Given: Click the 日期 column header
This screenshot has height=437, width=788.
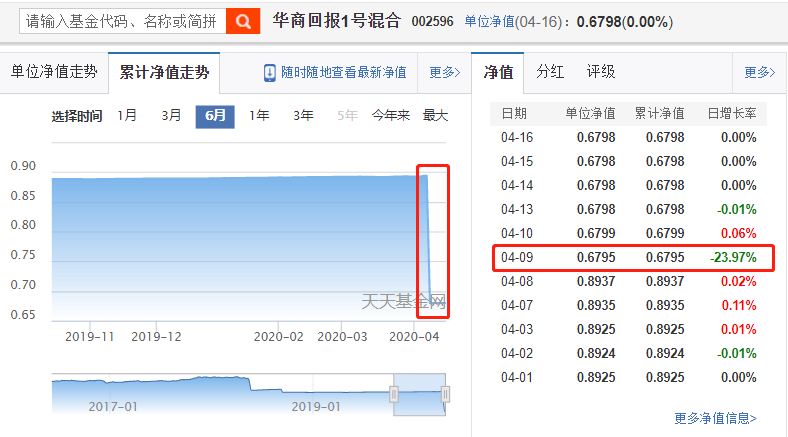Looking at the screenshot, I should point(514,114).
